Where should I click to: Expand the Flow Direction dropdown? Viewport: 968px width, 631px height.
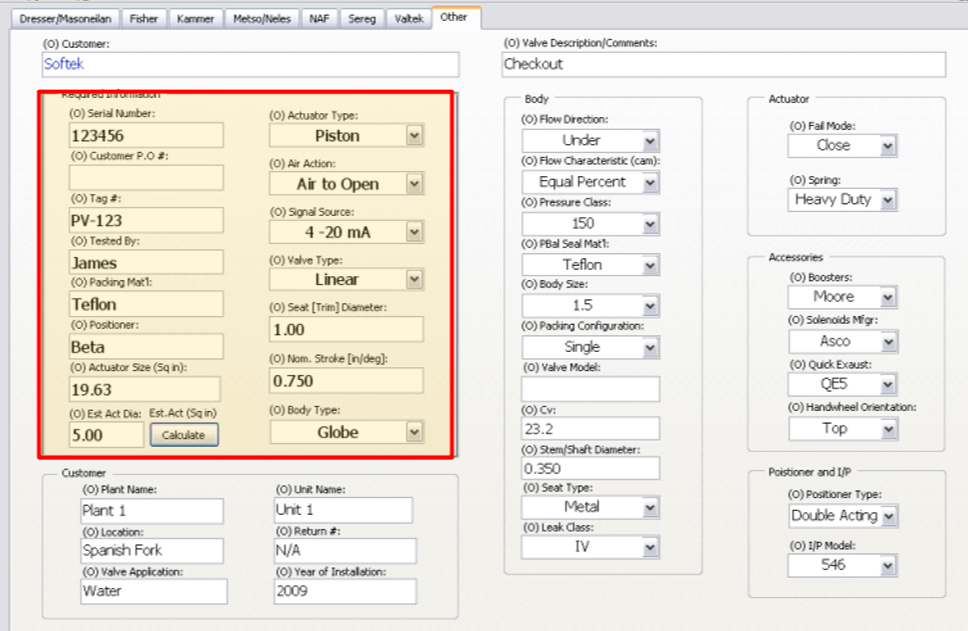point(650,141)
